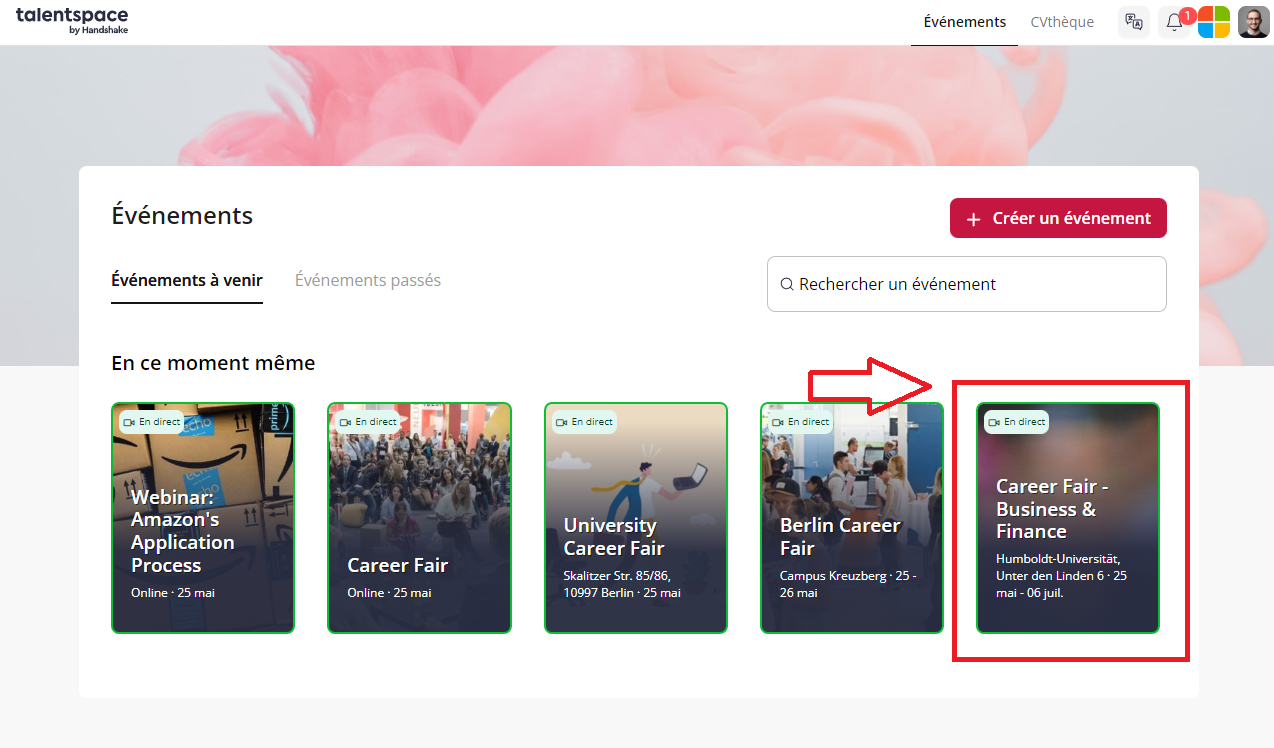Click En direct badge on Business & Finance card
The width and height of the screenshot is (1274, 748).
tap(1016, 422)
